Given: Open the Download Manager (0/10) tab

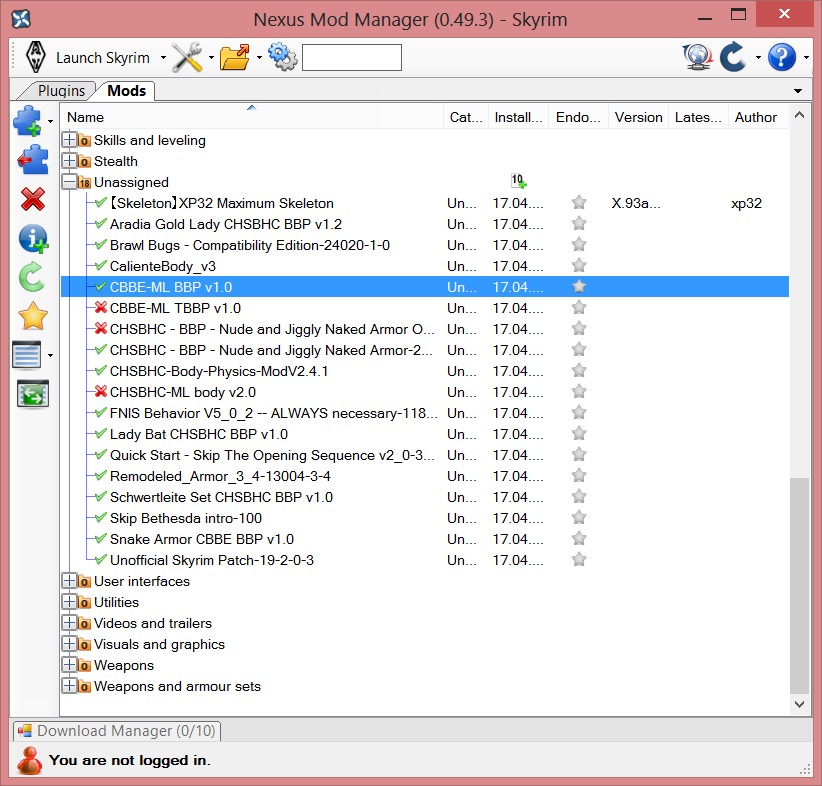Looking at the screenshot, I should click(117, 731).
